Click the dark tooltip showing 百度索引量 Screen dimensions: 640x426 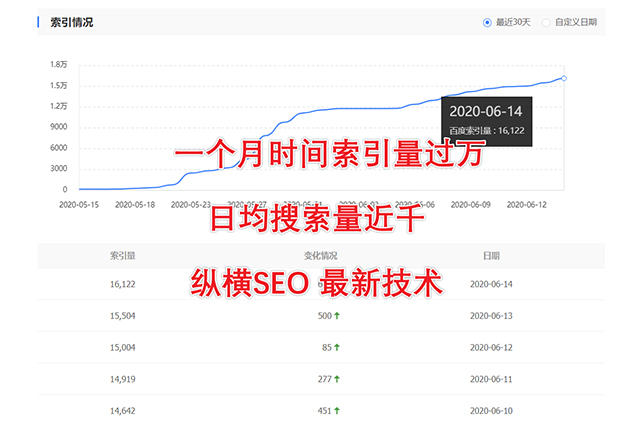485,117
